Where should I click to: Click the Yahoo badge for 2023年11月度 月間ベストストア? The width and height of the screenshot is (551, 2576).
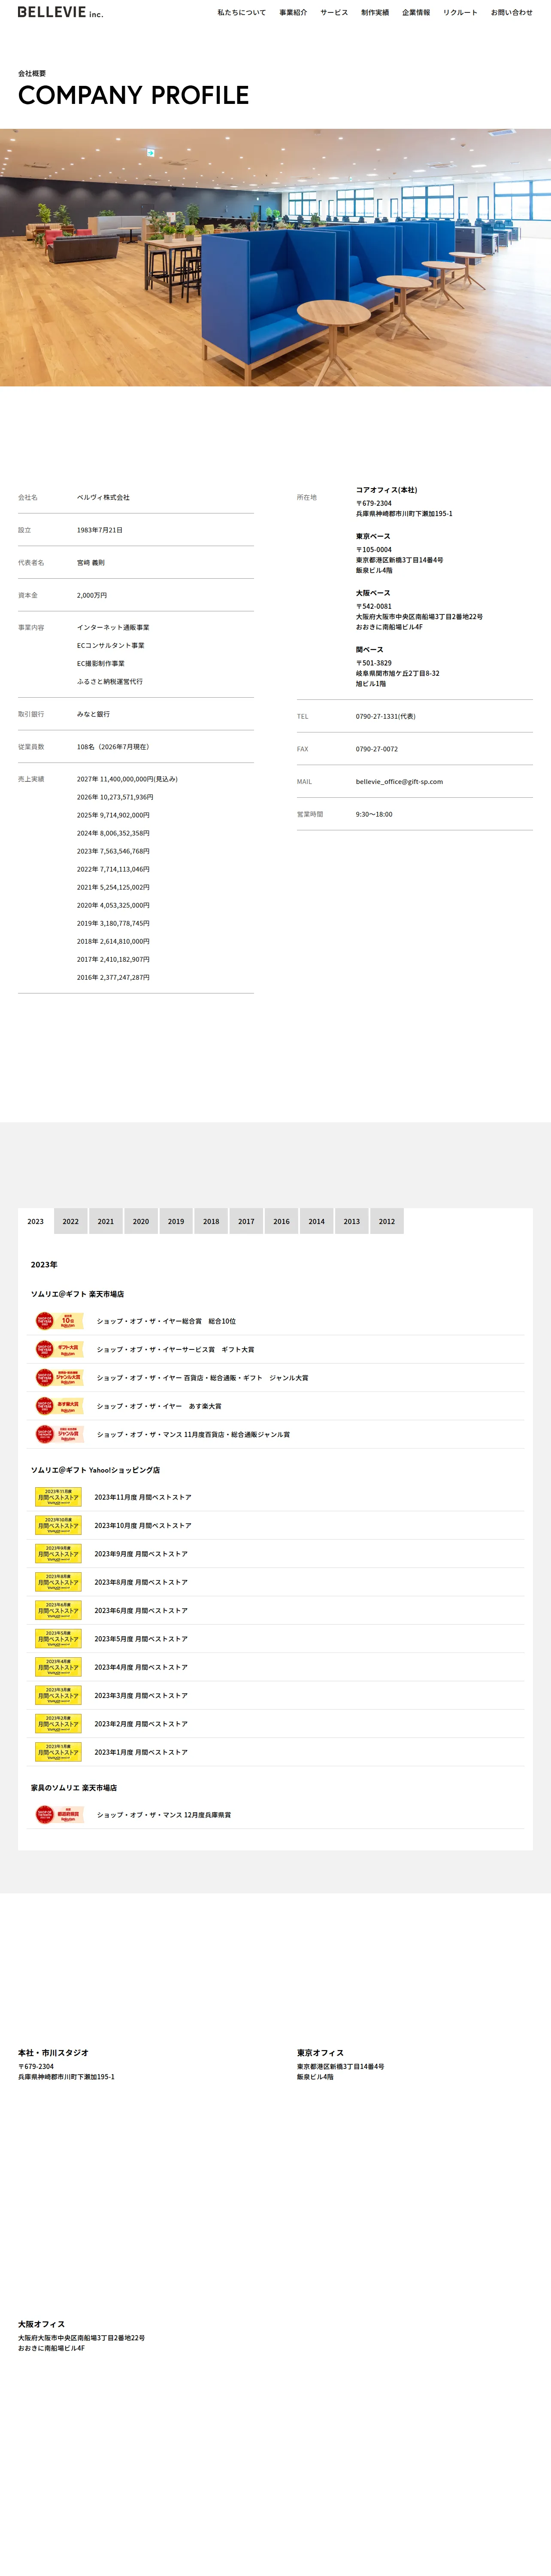click(58, 1497)
